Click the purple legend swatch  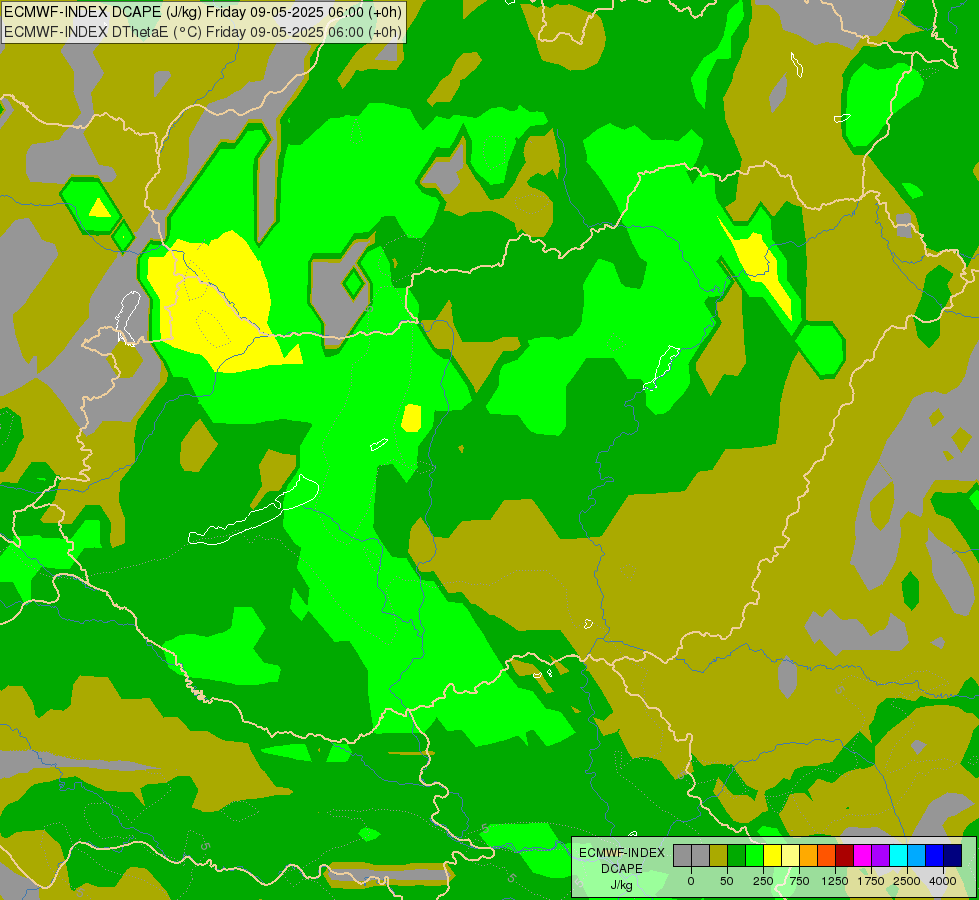pos(880,856)
